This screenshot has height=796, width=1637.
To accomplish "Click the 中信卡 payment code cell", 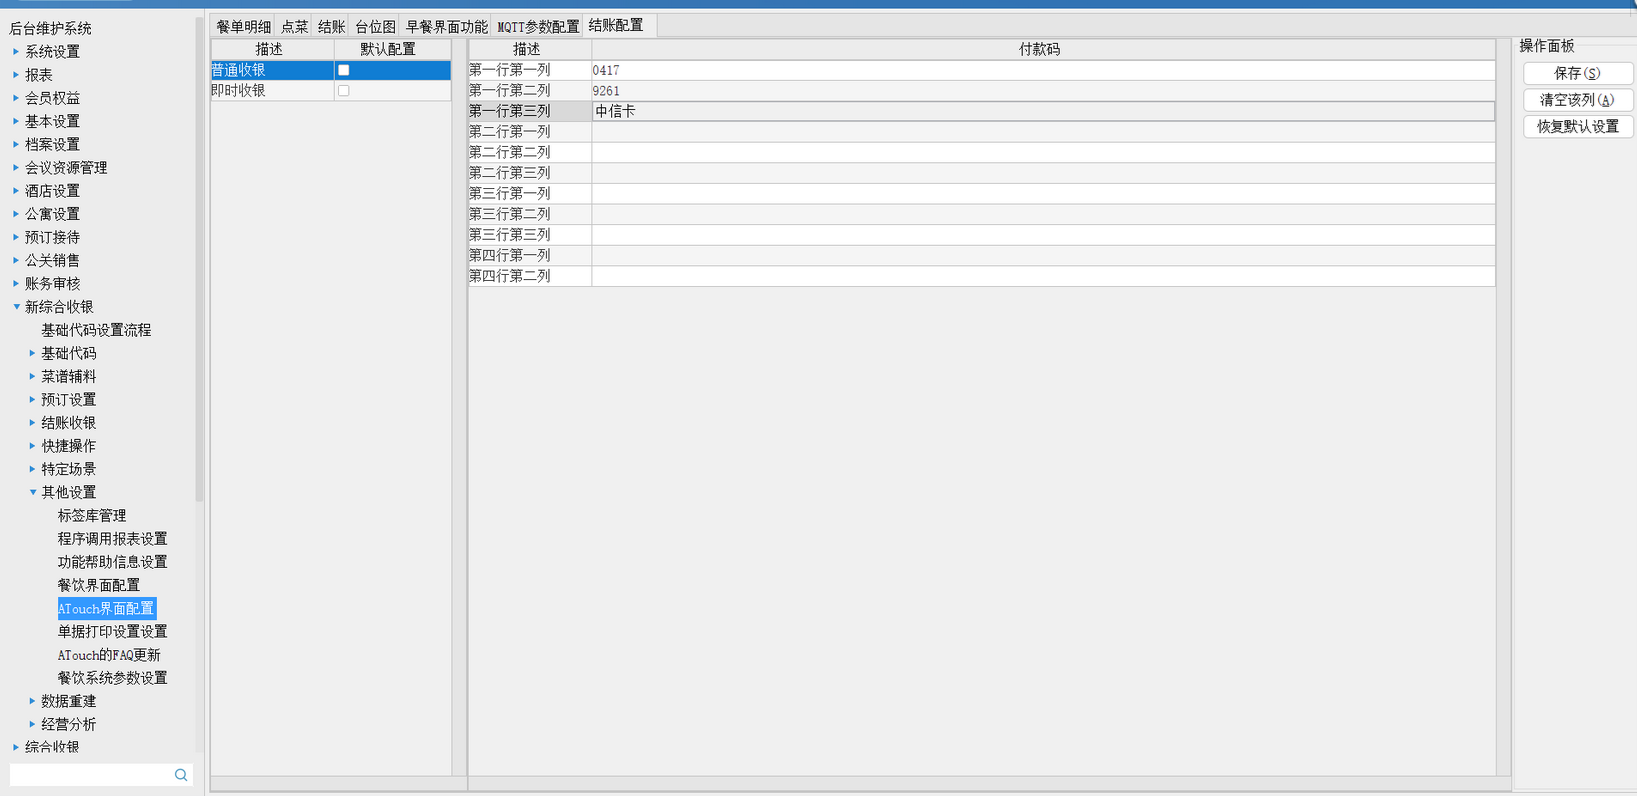I will pyautogui.click(x=1043, y=111).
